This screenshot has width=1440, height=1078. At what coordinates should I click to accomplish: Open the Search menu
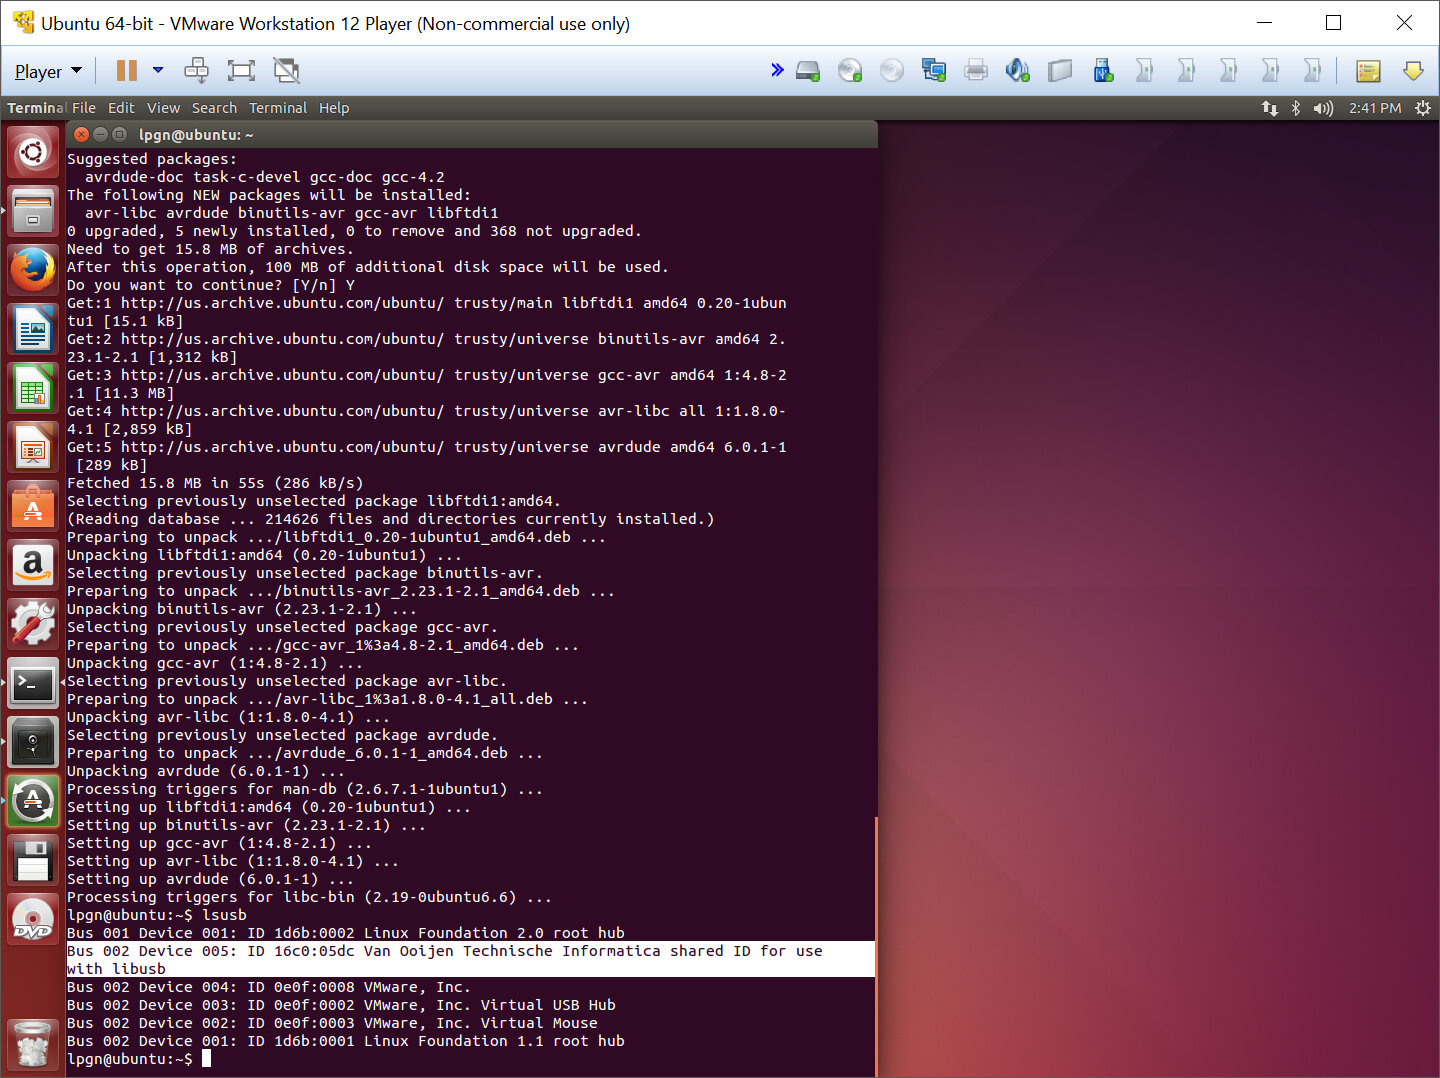pos(214,108)
